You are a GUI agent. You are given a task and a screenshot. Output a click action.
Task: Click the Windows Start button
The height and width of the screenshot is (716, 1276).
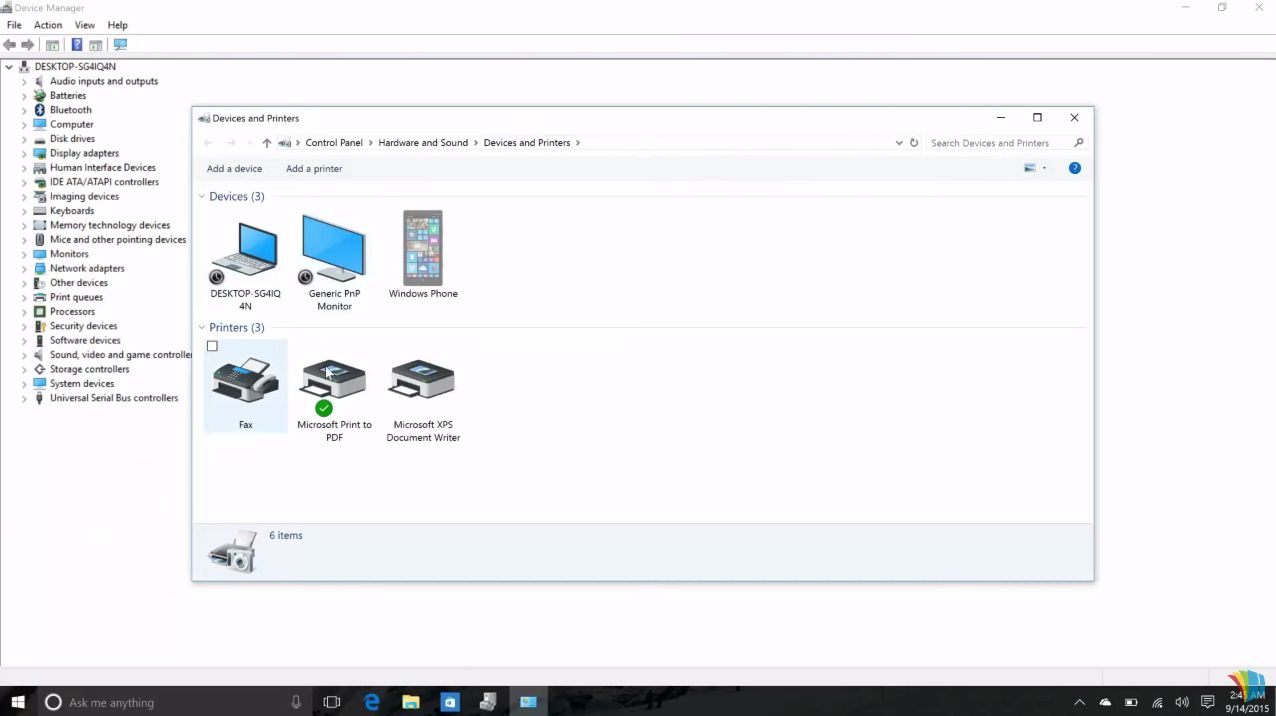tap(18, 702)
